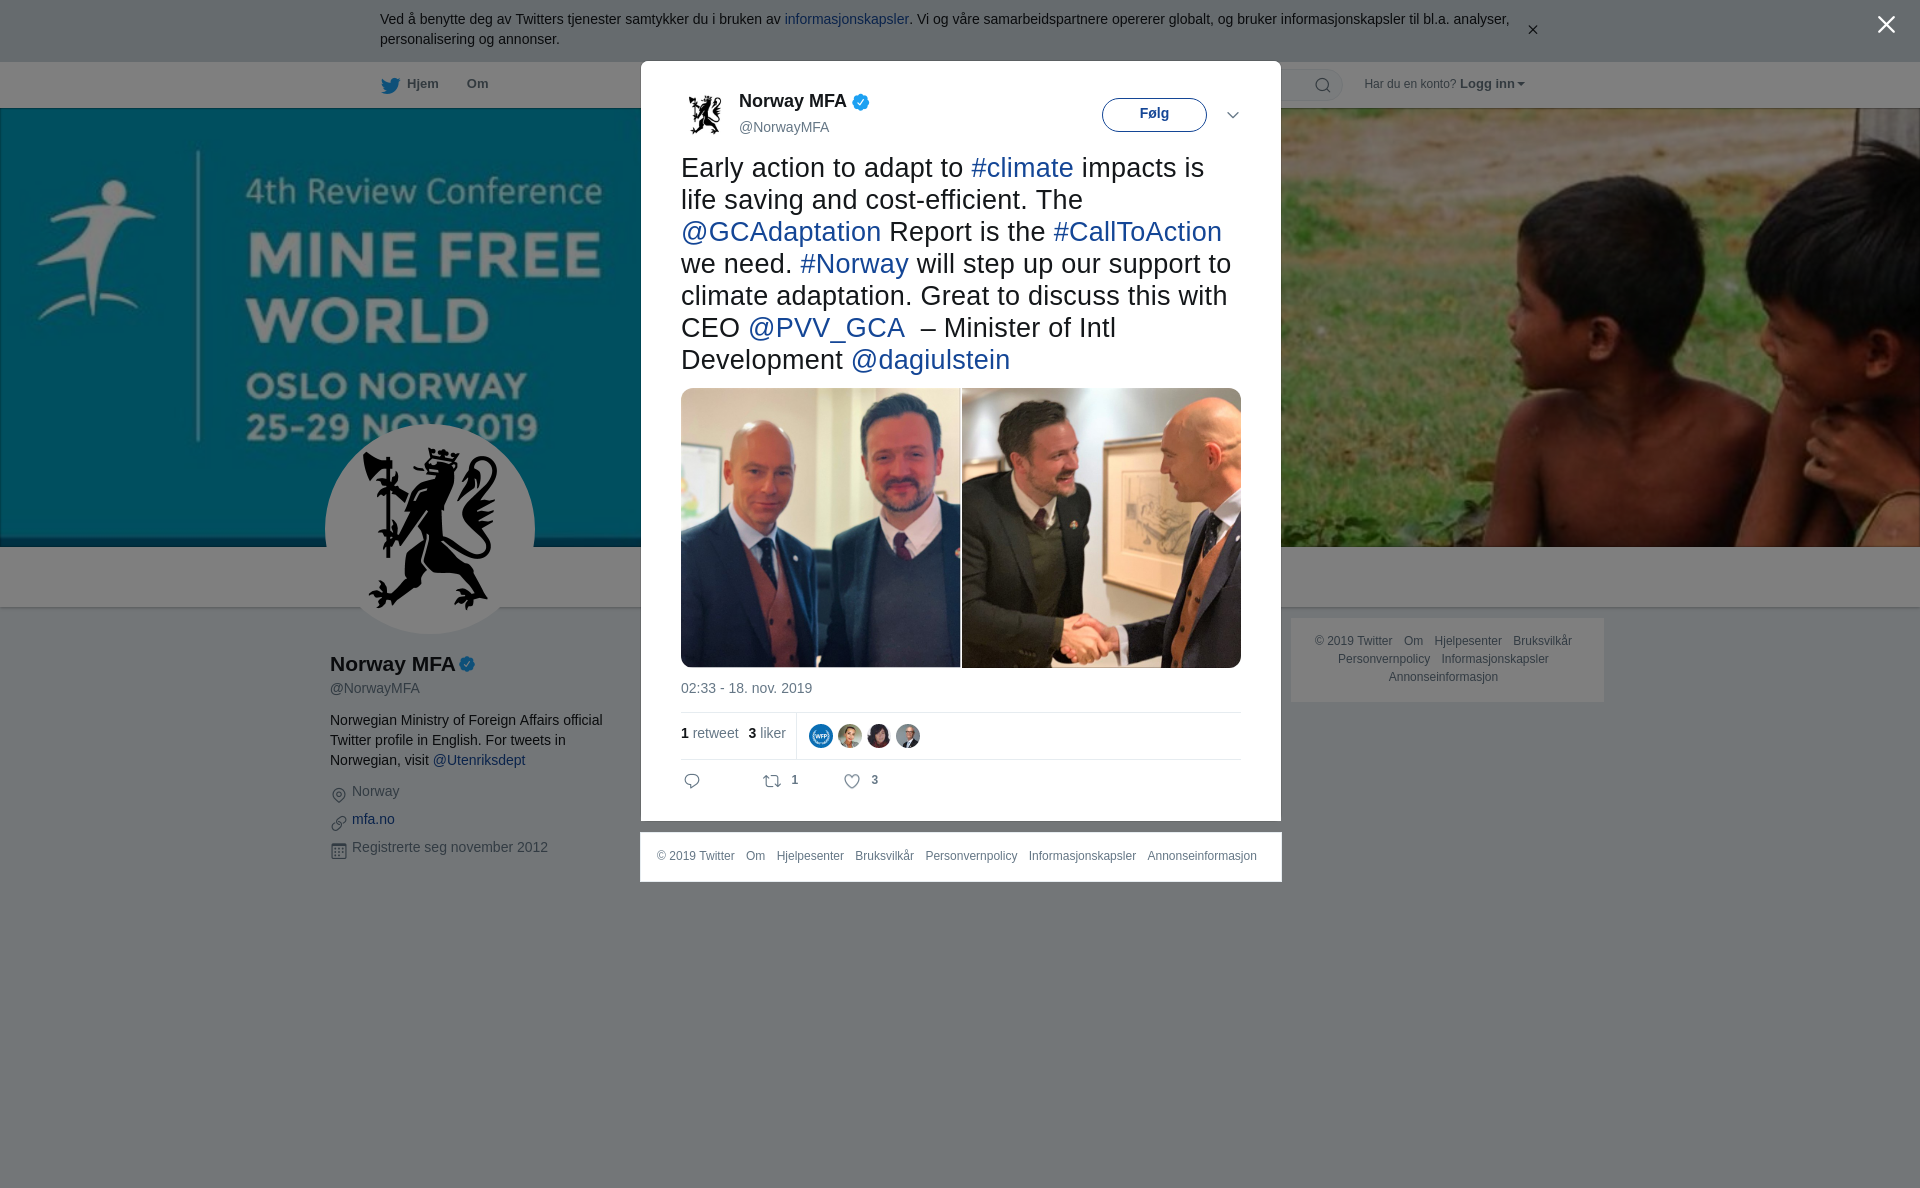The width and height of the screenshot is (1920, 1188).
Task: Like the tweet with heart icon
Action: pyautogui.click(x=852, y=781)
